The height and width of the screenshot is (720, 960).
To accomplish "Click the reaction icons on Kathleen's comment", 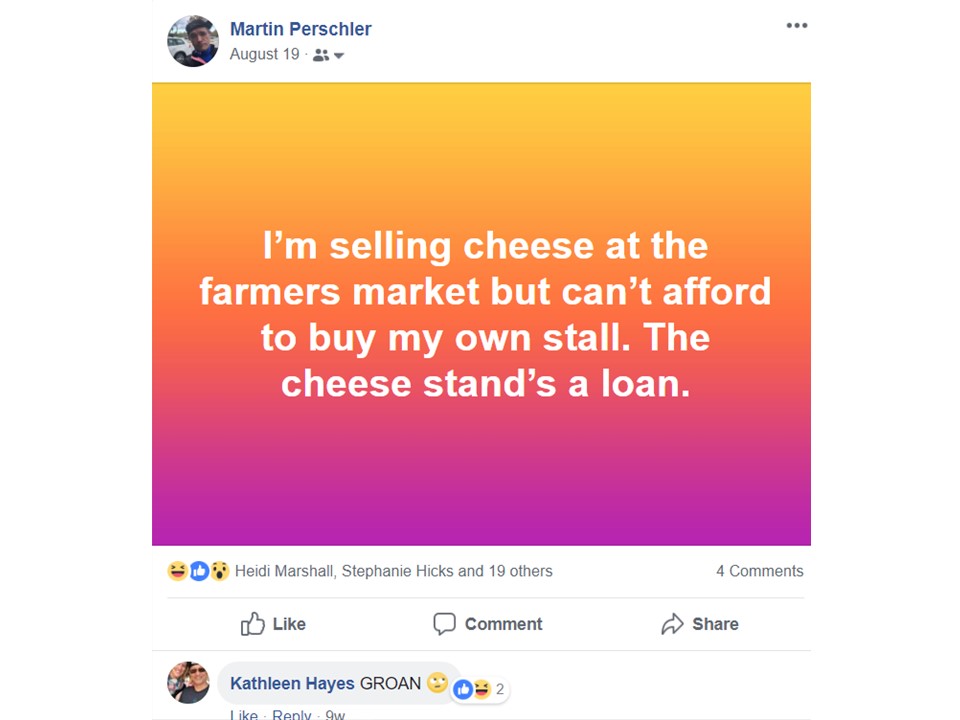I will 470,689.
